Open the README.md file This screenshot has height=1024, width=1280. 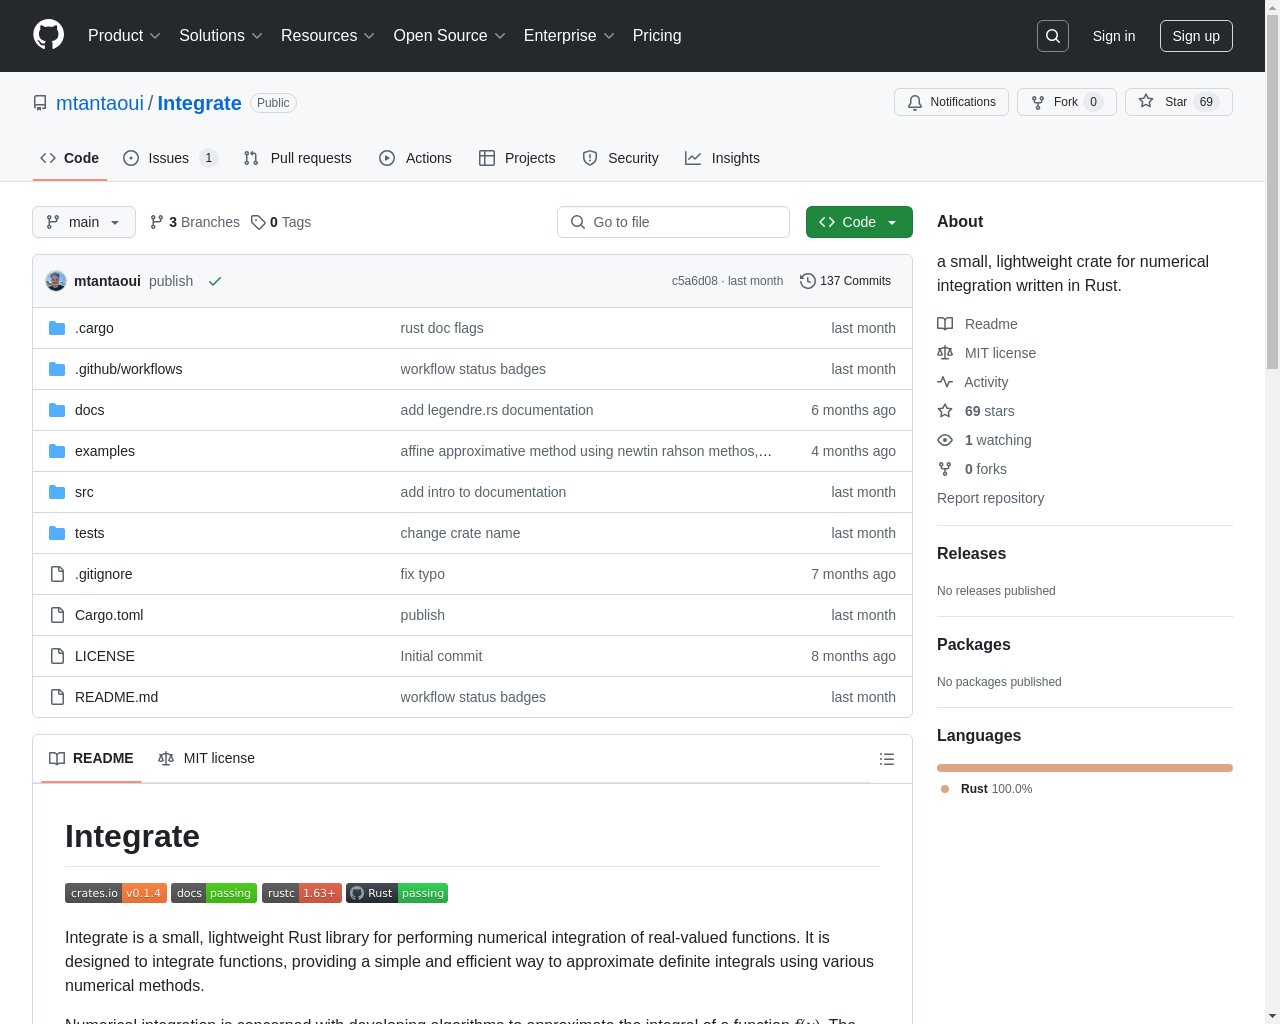[x=116, y=697]
